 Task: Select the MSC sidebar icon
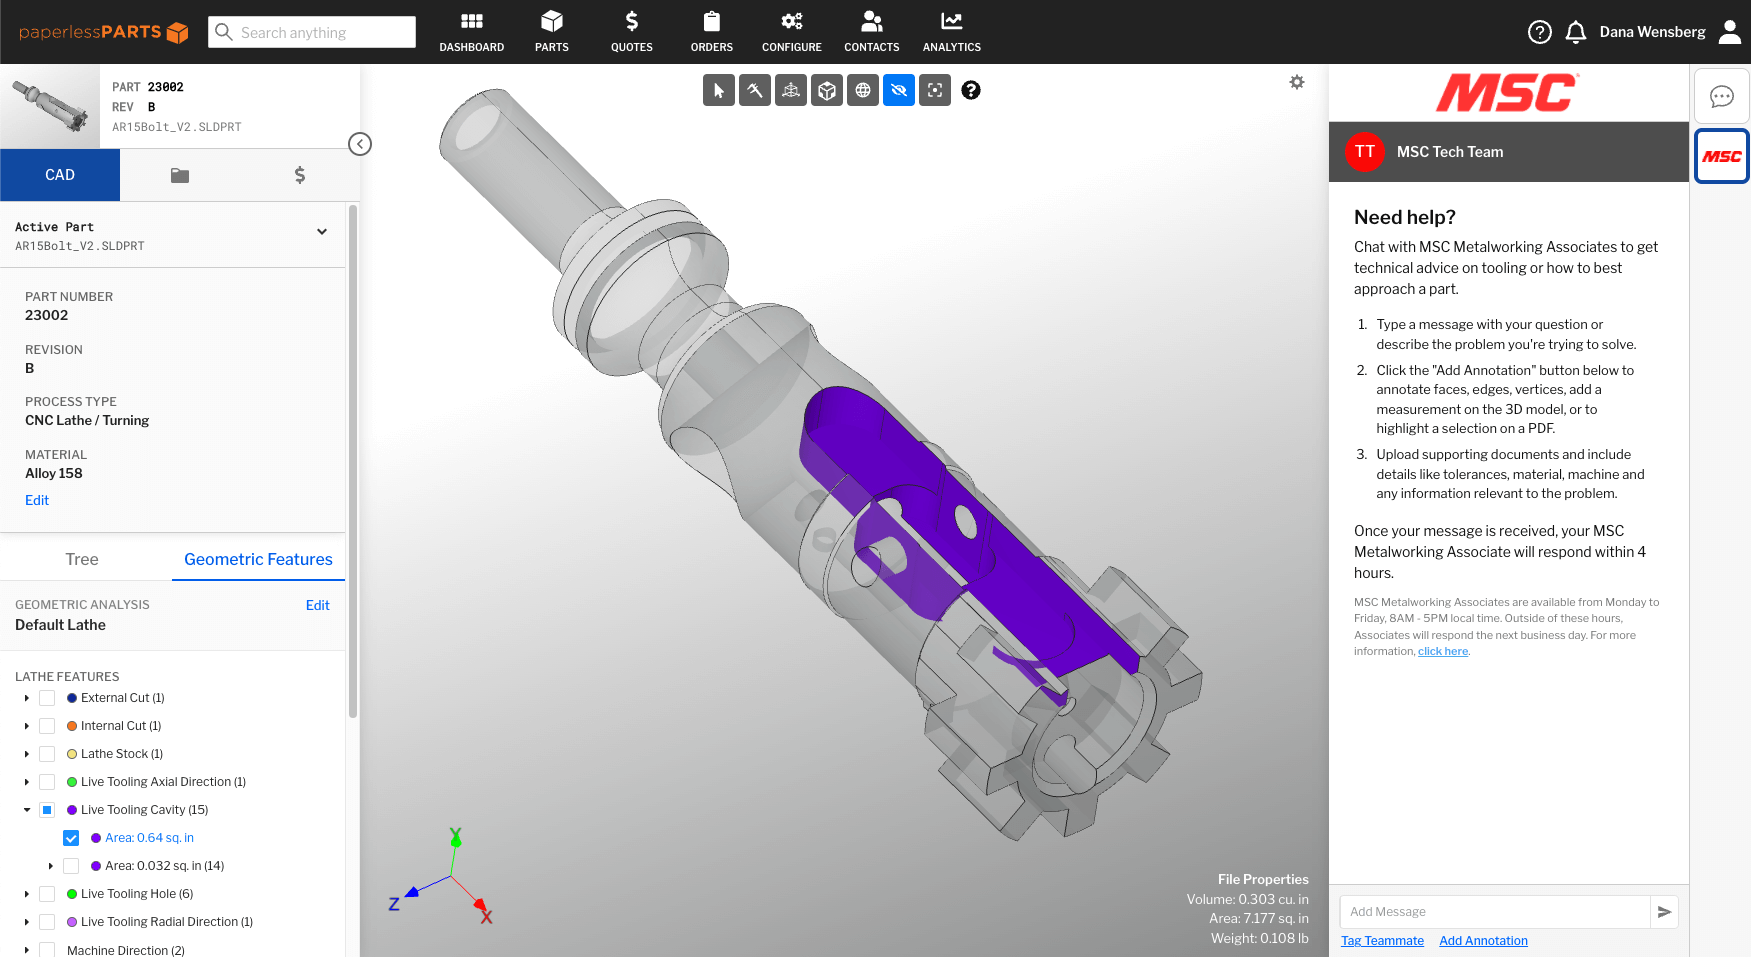(1721, 156)
